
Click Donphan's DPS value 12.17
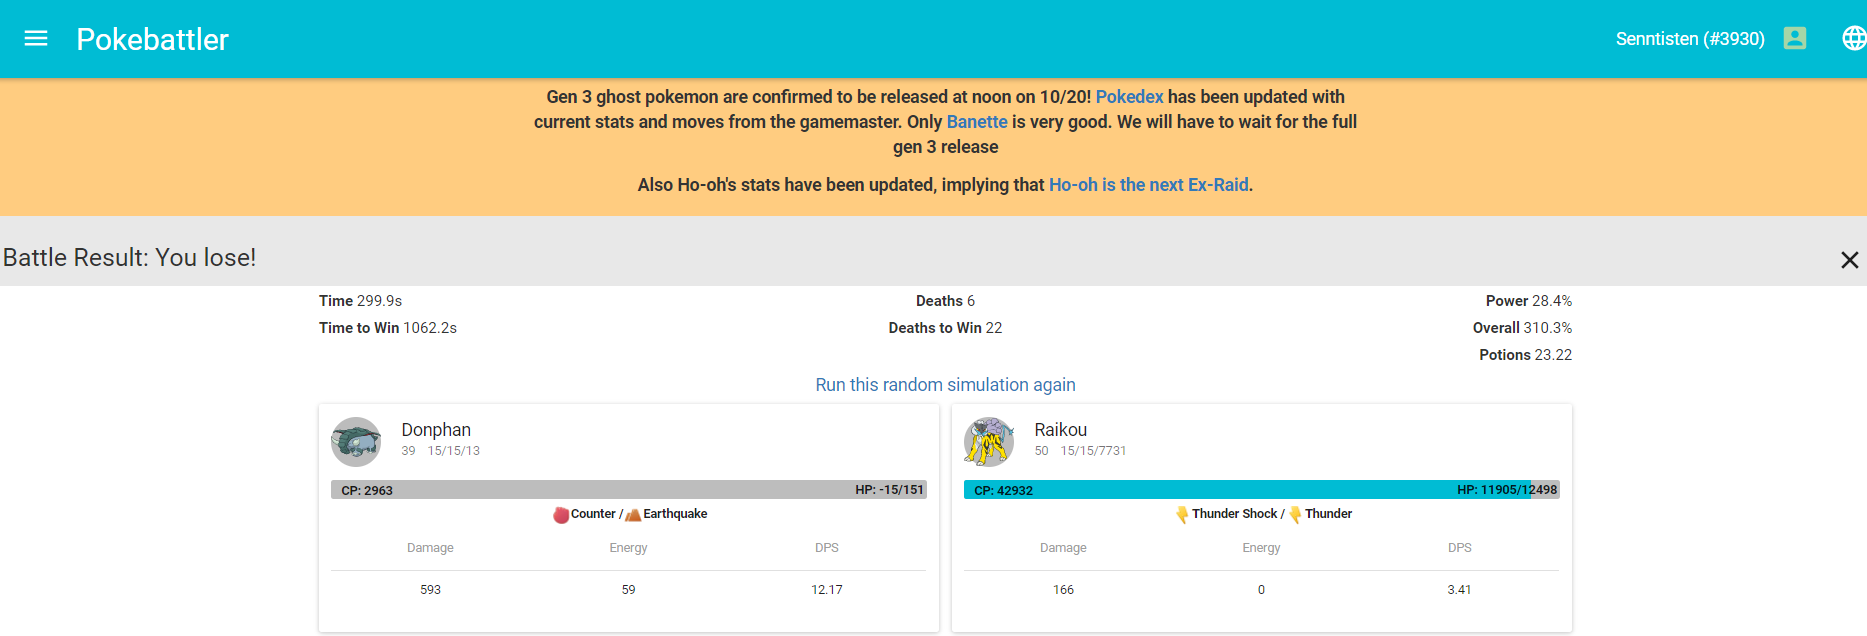pos(827,590)
